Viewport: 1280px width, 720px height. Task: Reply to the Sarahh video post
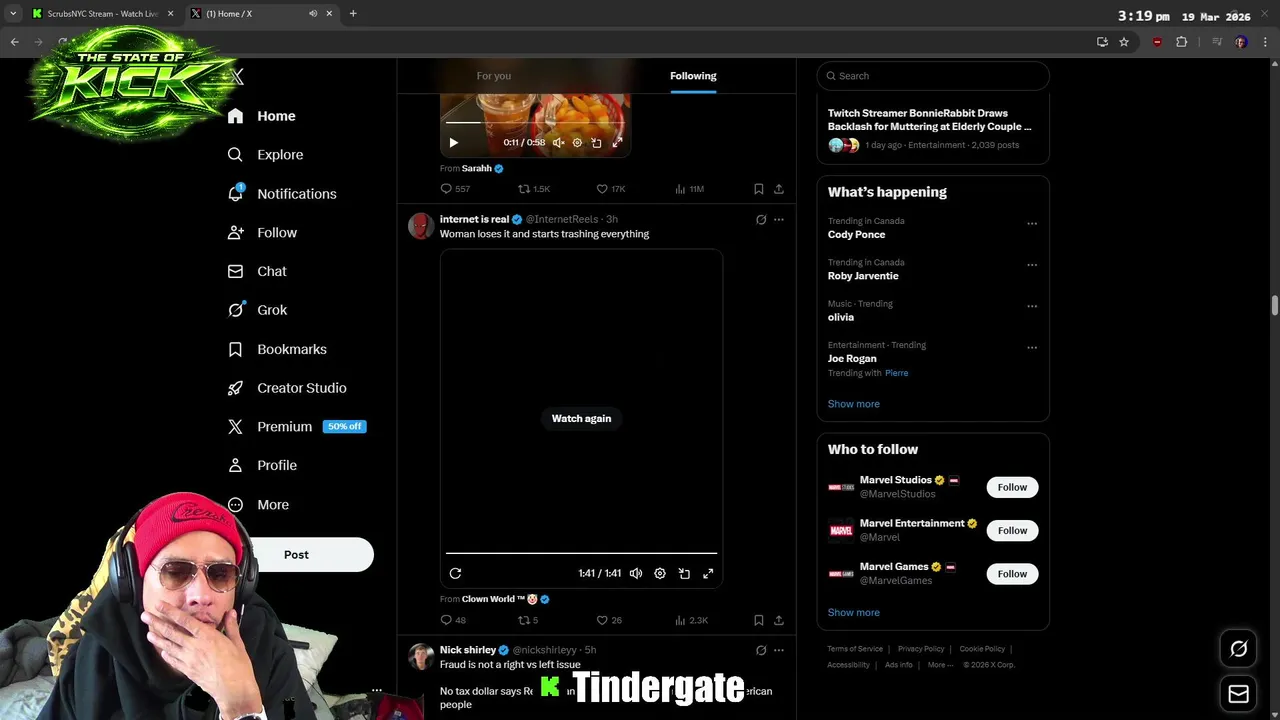[x=455, y=189]
